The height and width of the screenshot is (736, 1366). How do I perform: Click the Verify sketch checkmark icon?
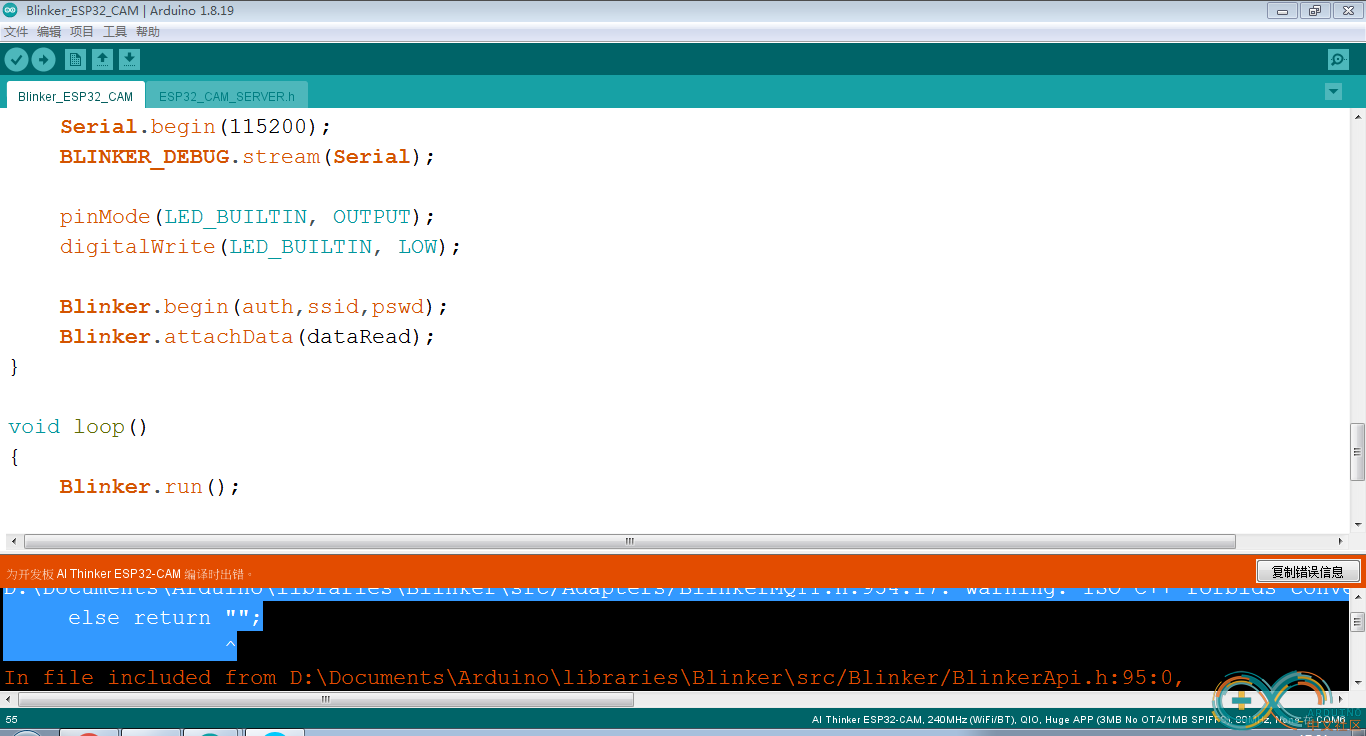[16, 59]
